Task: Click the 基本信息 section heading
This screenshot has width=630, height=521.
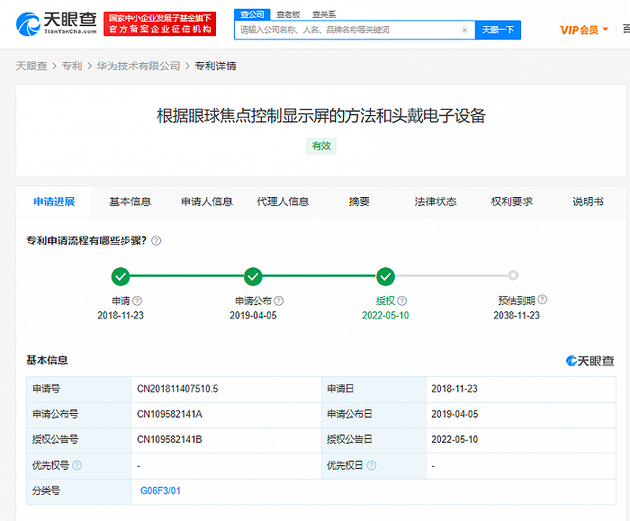Action: pos(47,360)
